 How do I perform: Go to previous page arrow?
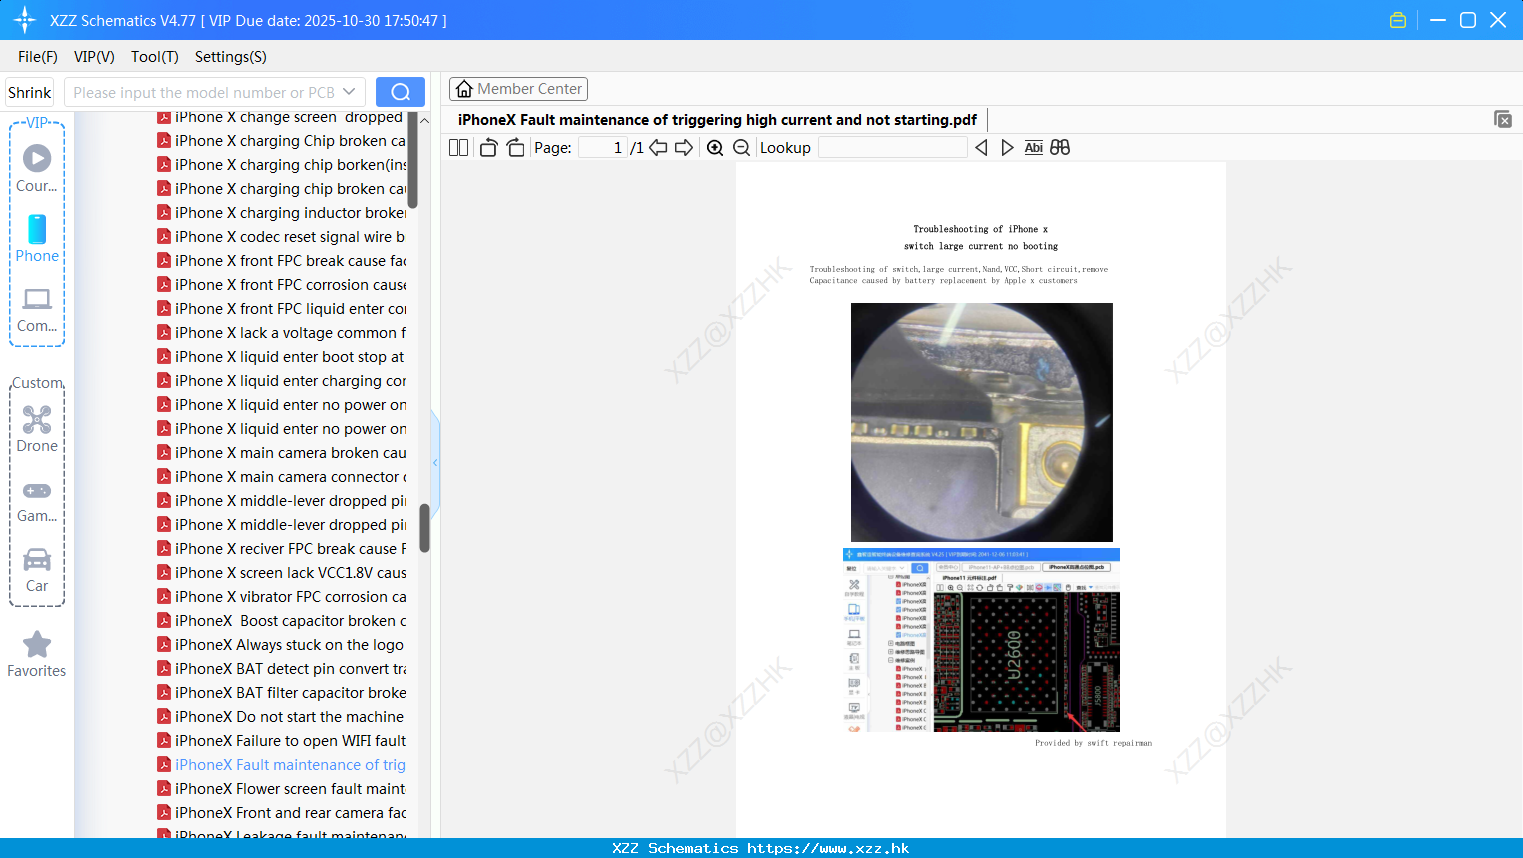[658, 148]
